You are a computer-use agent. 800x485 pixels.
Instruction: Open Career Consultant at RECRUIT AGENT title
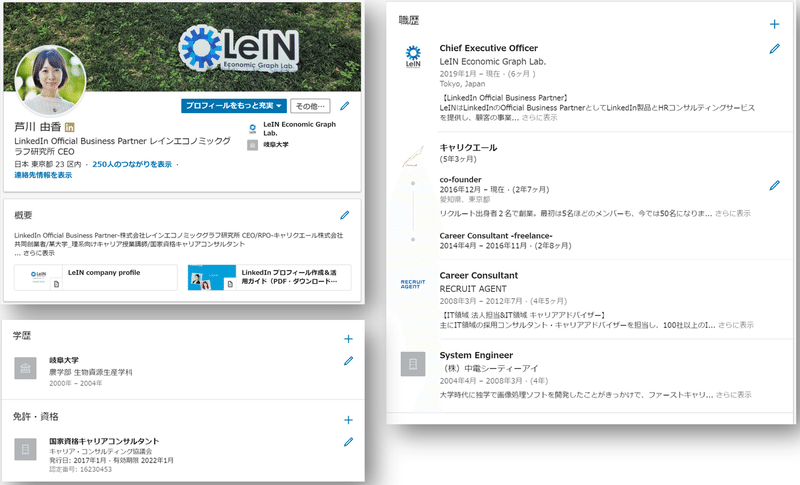pos(479,275)
